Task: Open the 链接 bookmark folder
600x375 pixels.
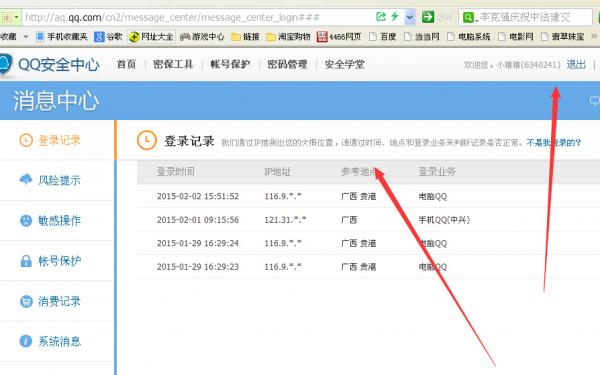Action: pyautogui.click(x=246, y=37)
